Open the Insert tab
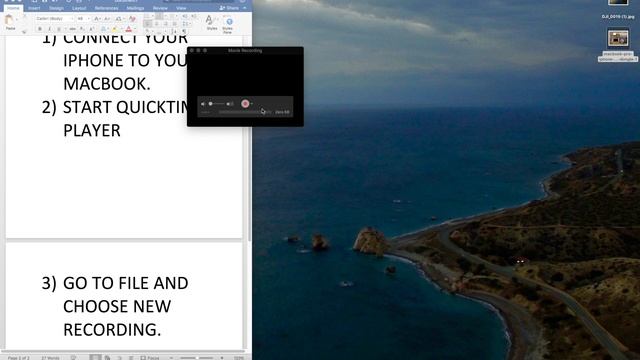This screenshot has height=360, width=640. 34,8
